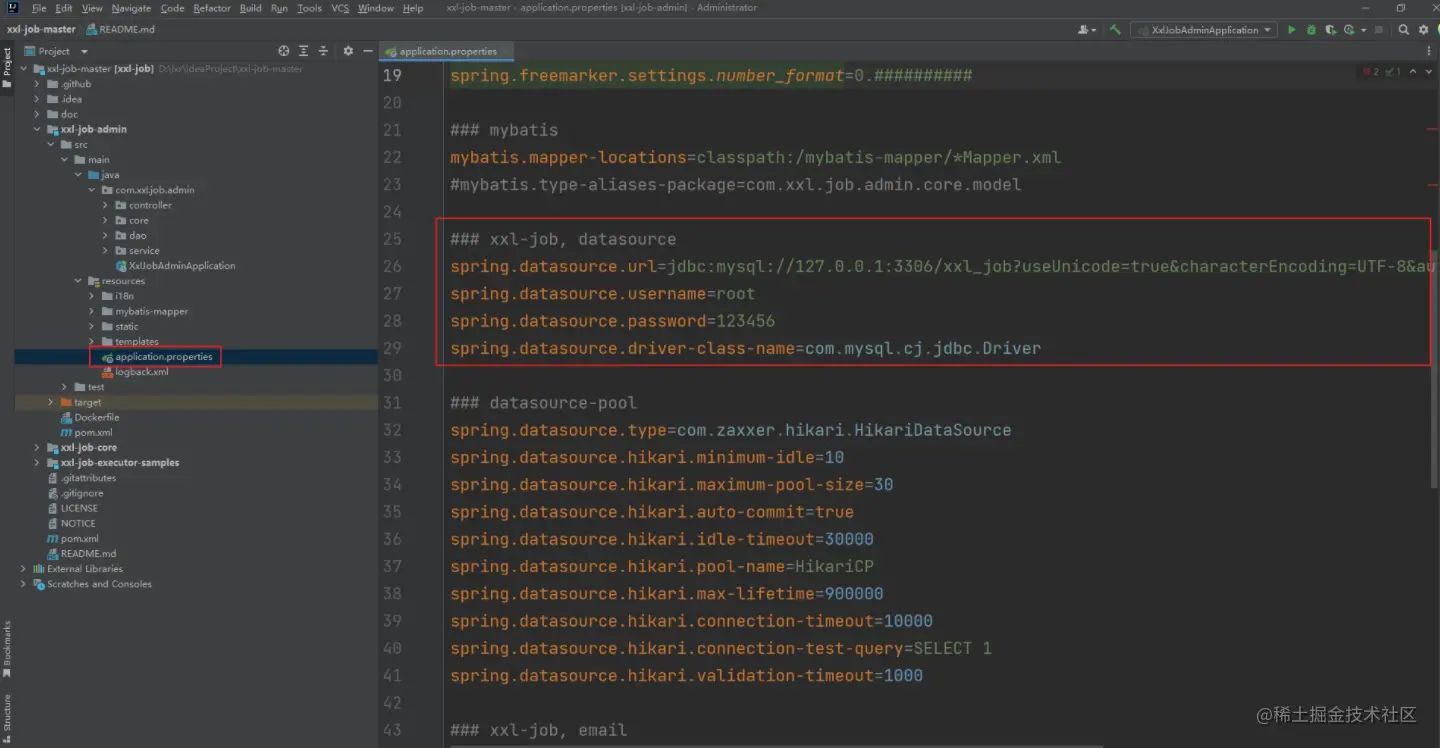Run with coverage shield icon
1440x748 pixels.
click(x=1330, y=30)
